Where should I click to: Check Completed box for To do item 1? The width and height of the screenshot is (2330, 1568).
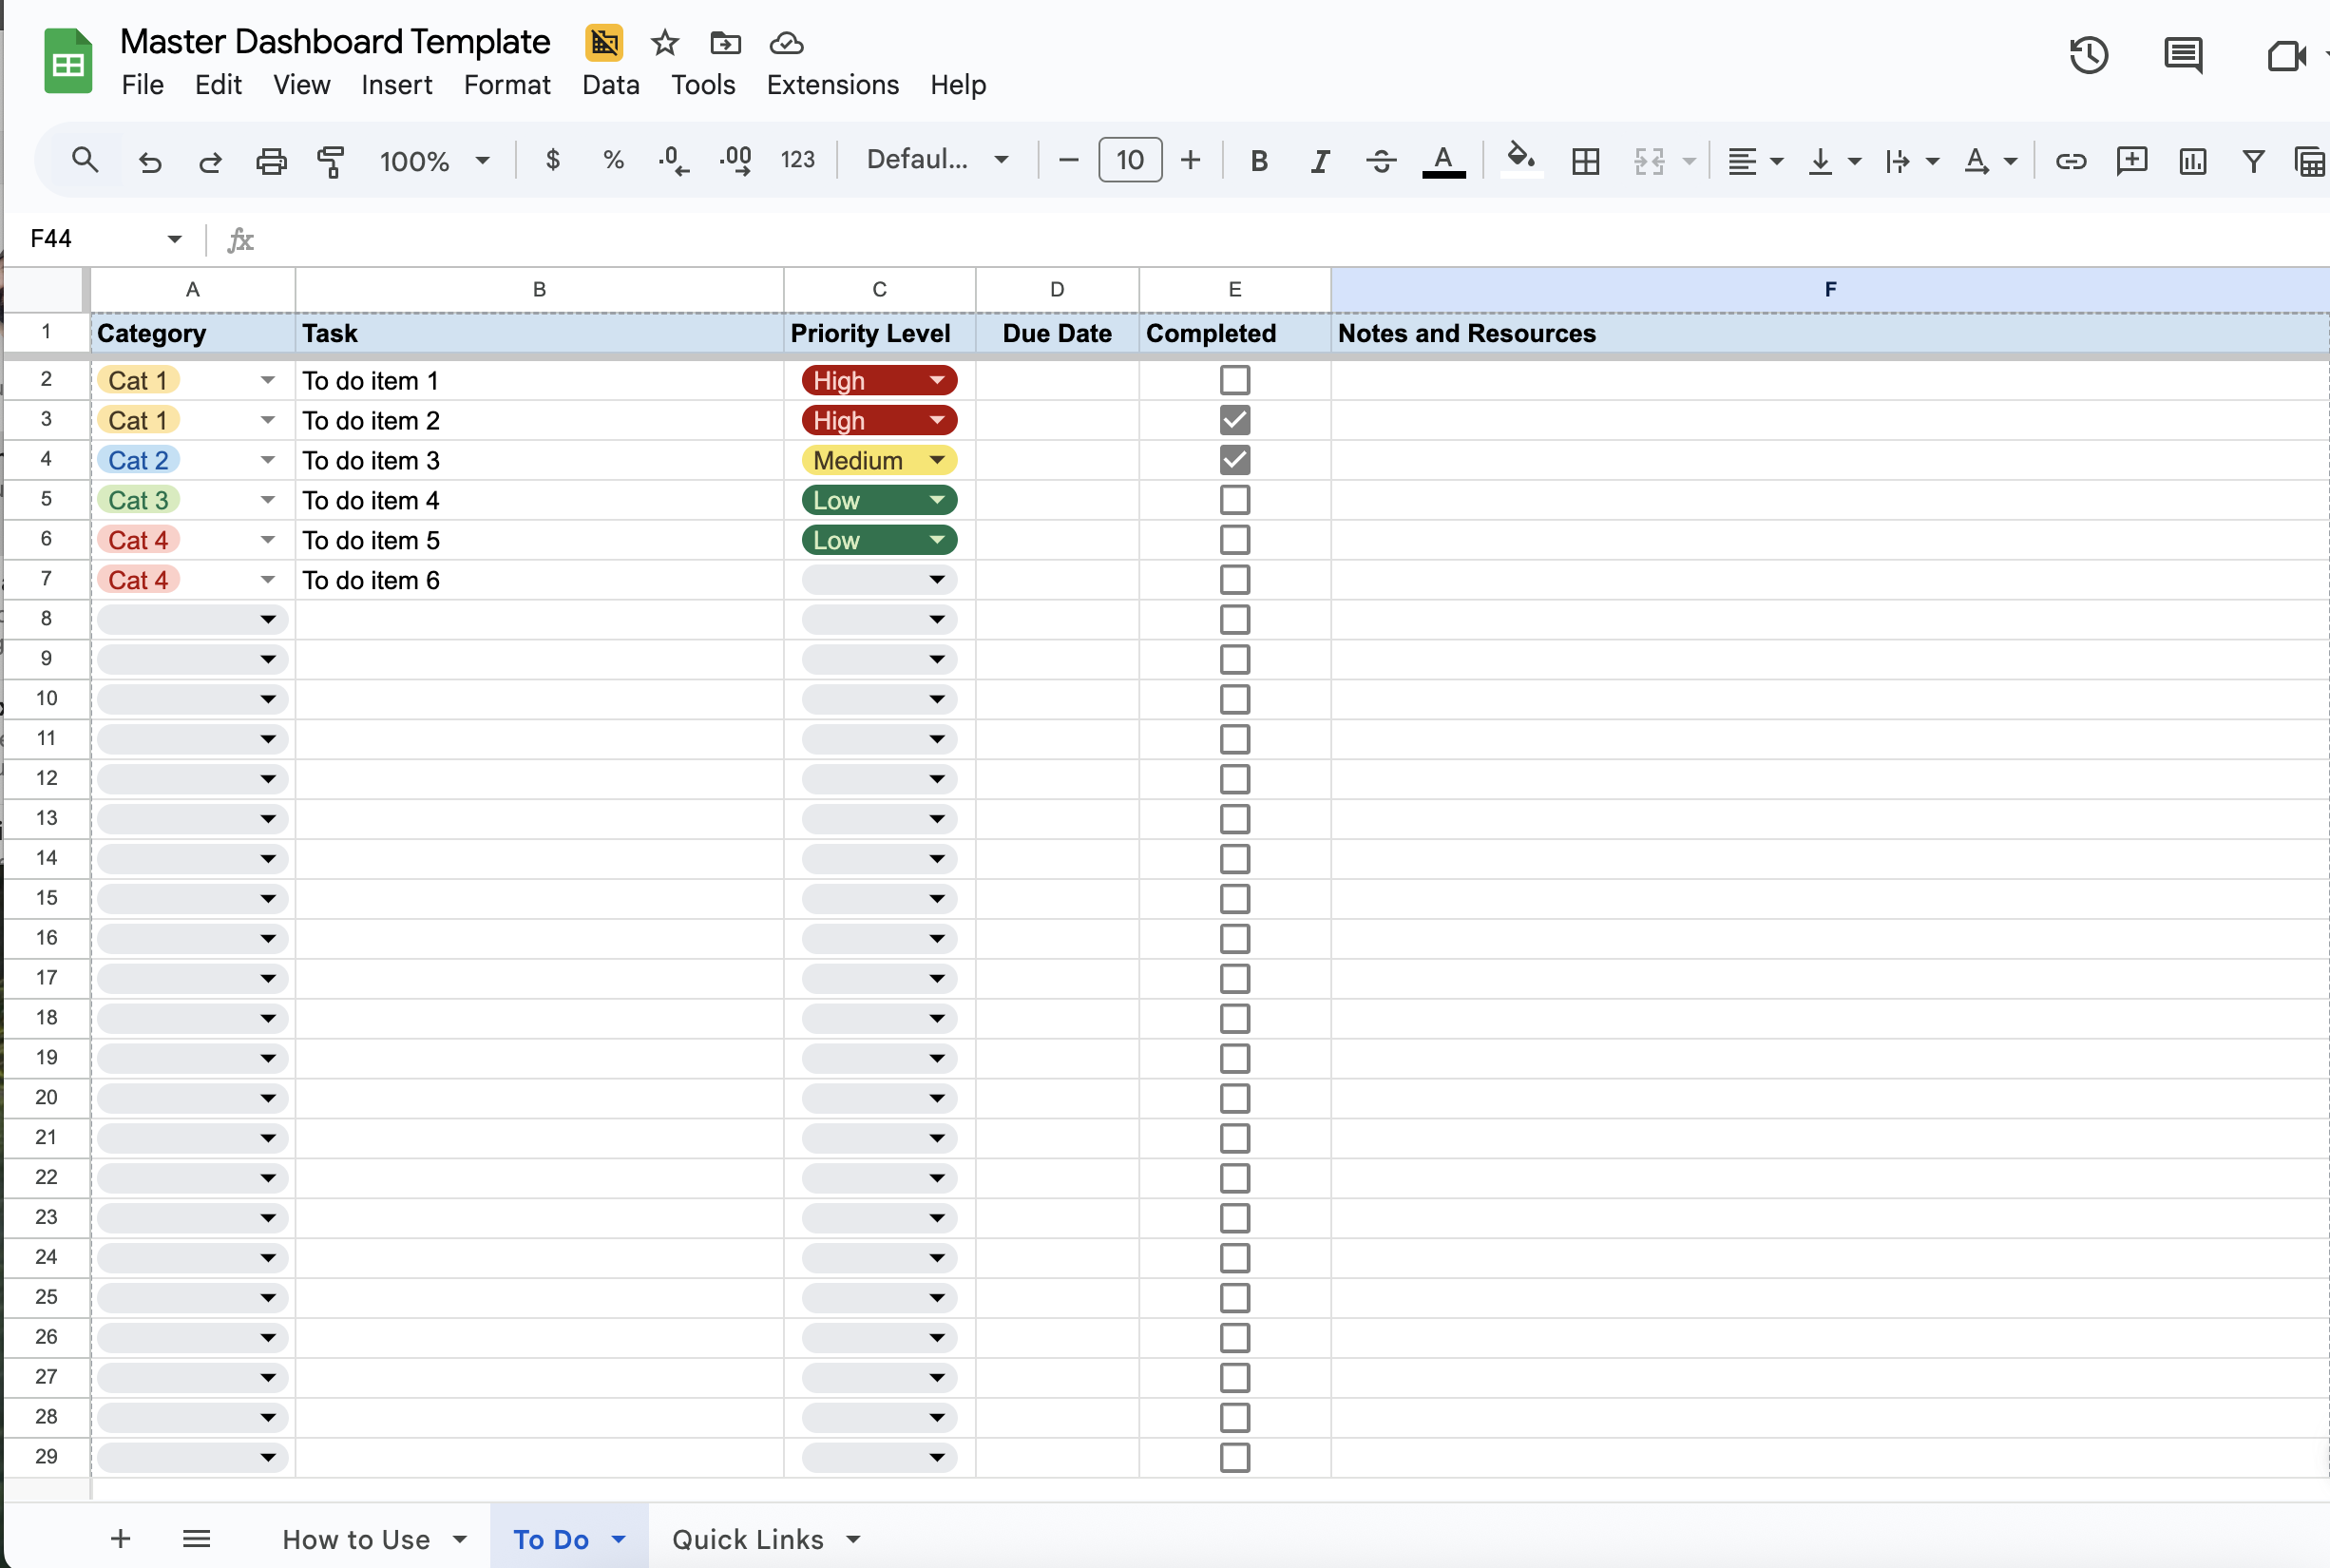1235,380
